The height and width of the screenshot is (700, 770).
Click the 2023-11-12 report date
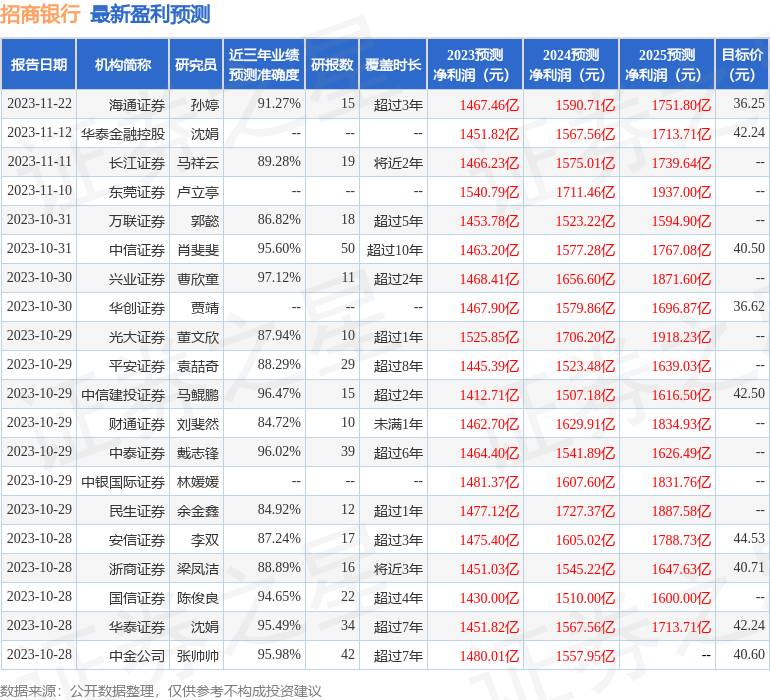point(39,132)
